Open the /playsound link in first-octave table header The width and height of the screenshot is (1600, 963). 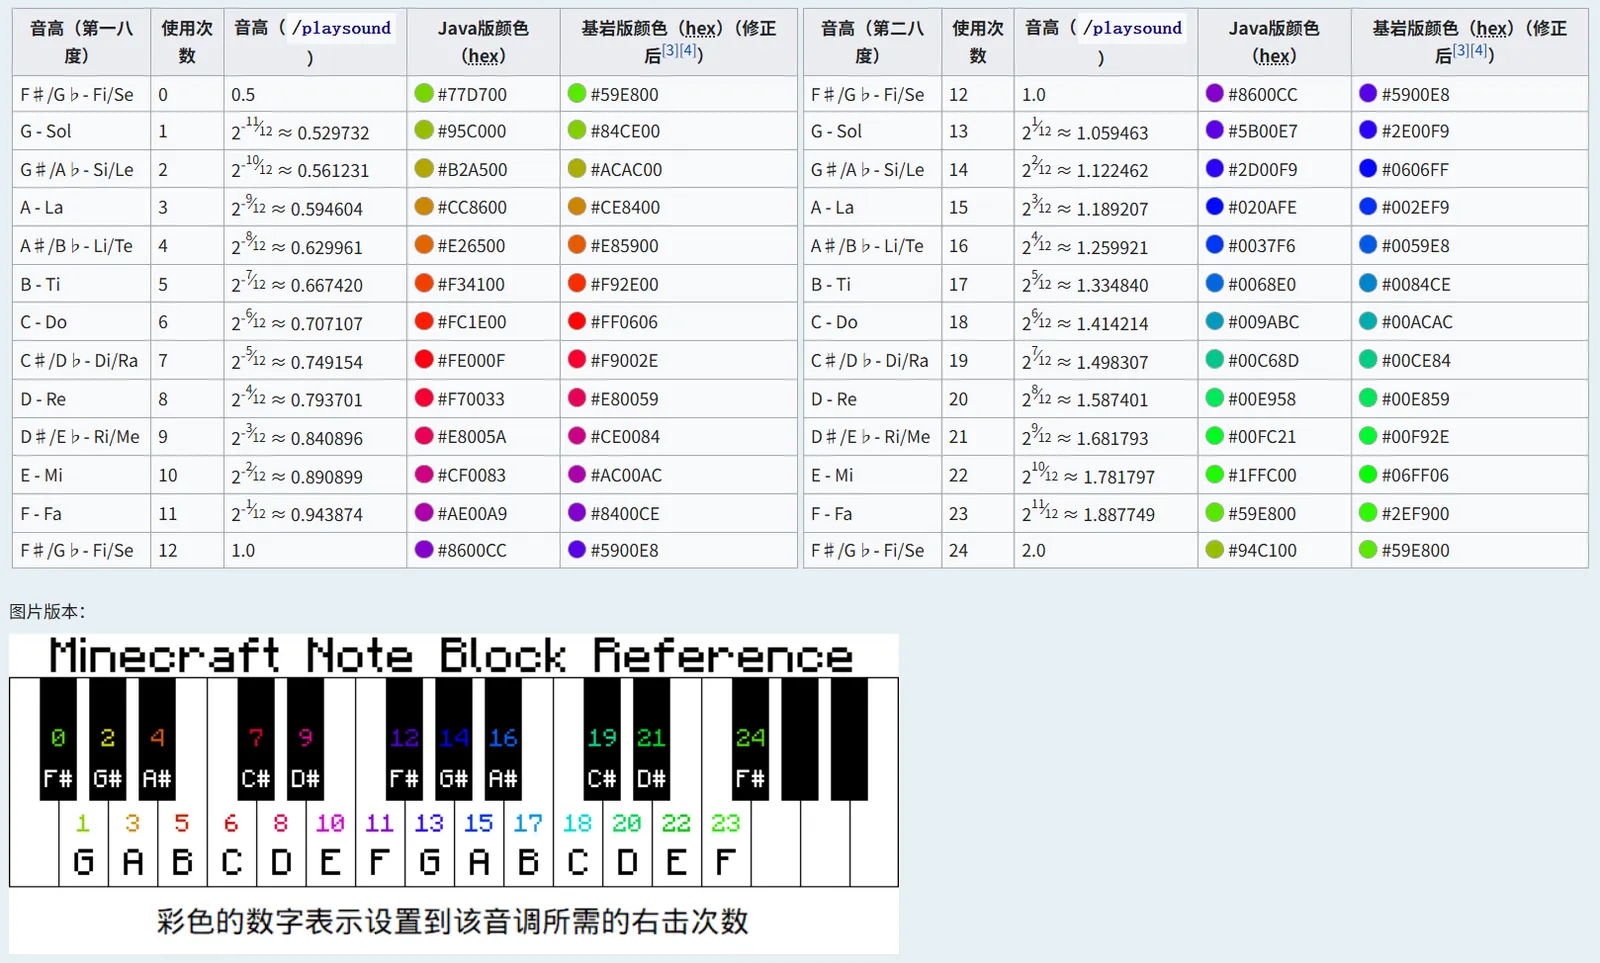[x=341, y=28]
